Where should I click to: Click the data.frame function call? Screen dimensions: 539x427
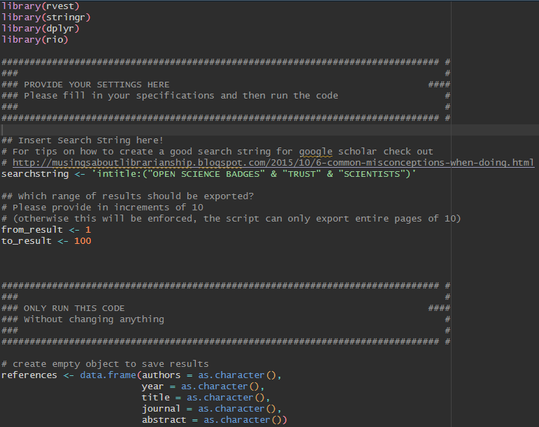coord(108,375)
